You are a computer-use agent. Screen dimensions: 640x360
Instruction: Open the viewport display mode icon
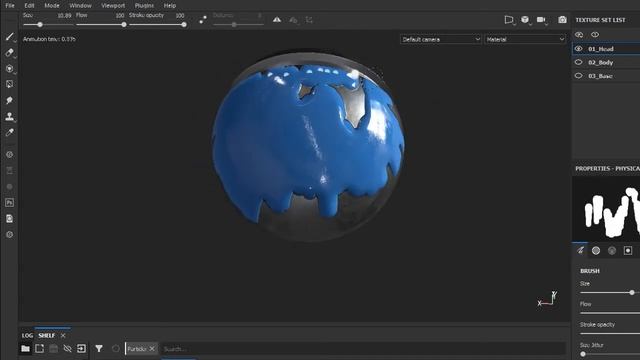tap(509, 20)
